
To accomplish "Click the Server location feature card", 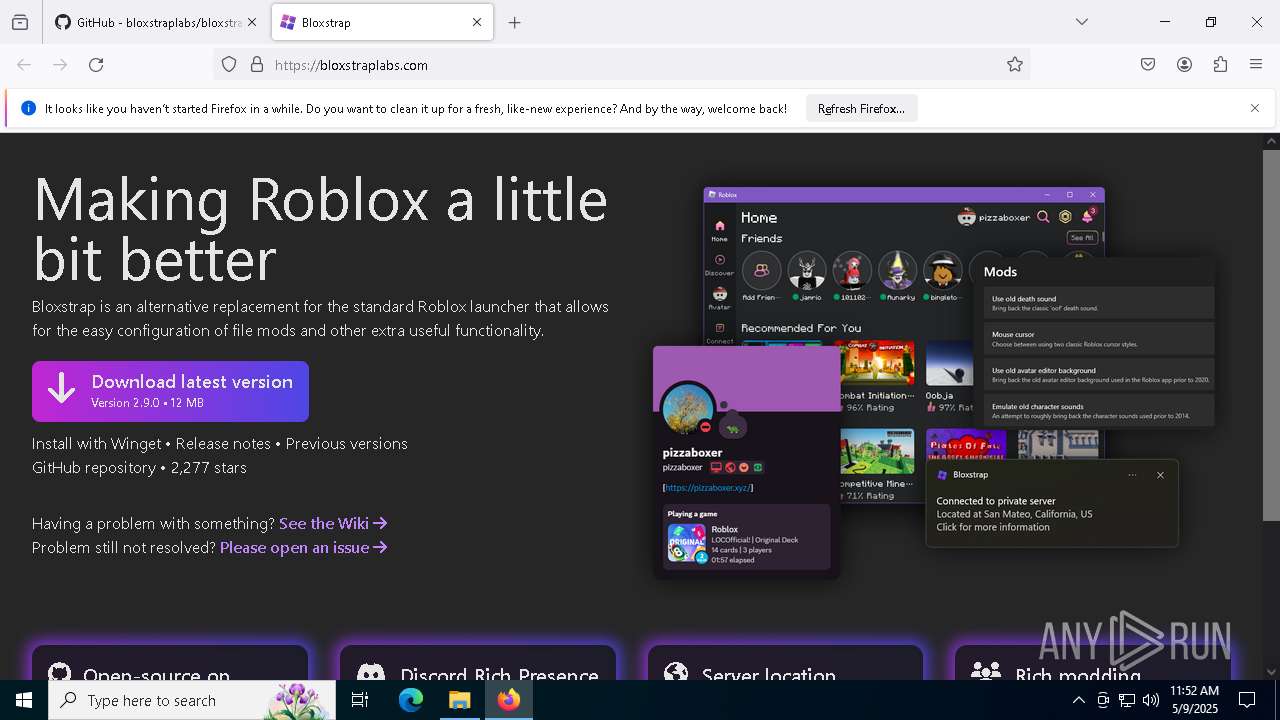I will pyautogui.click(x=786, y=663).
